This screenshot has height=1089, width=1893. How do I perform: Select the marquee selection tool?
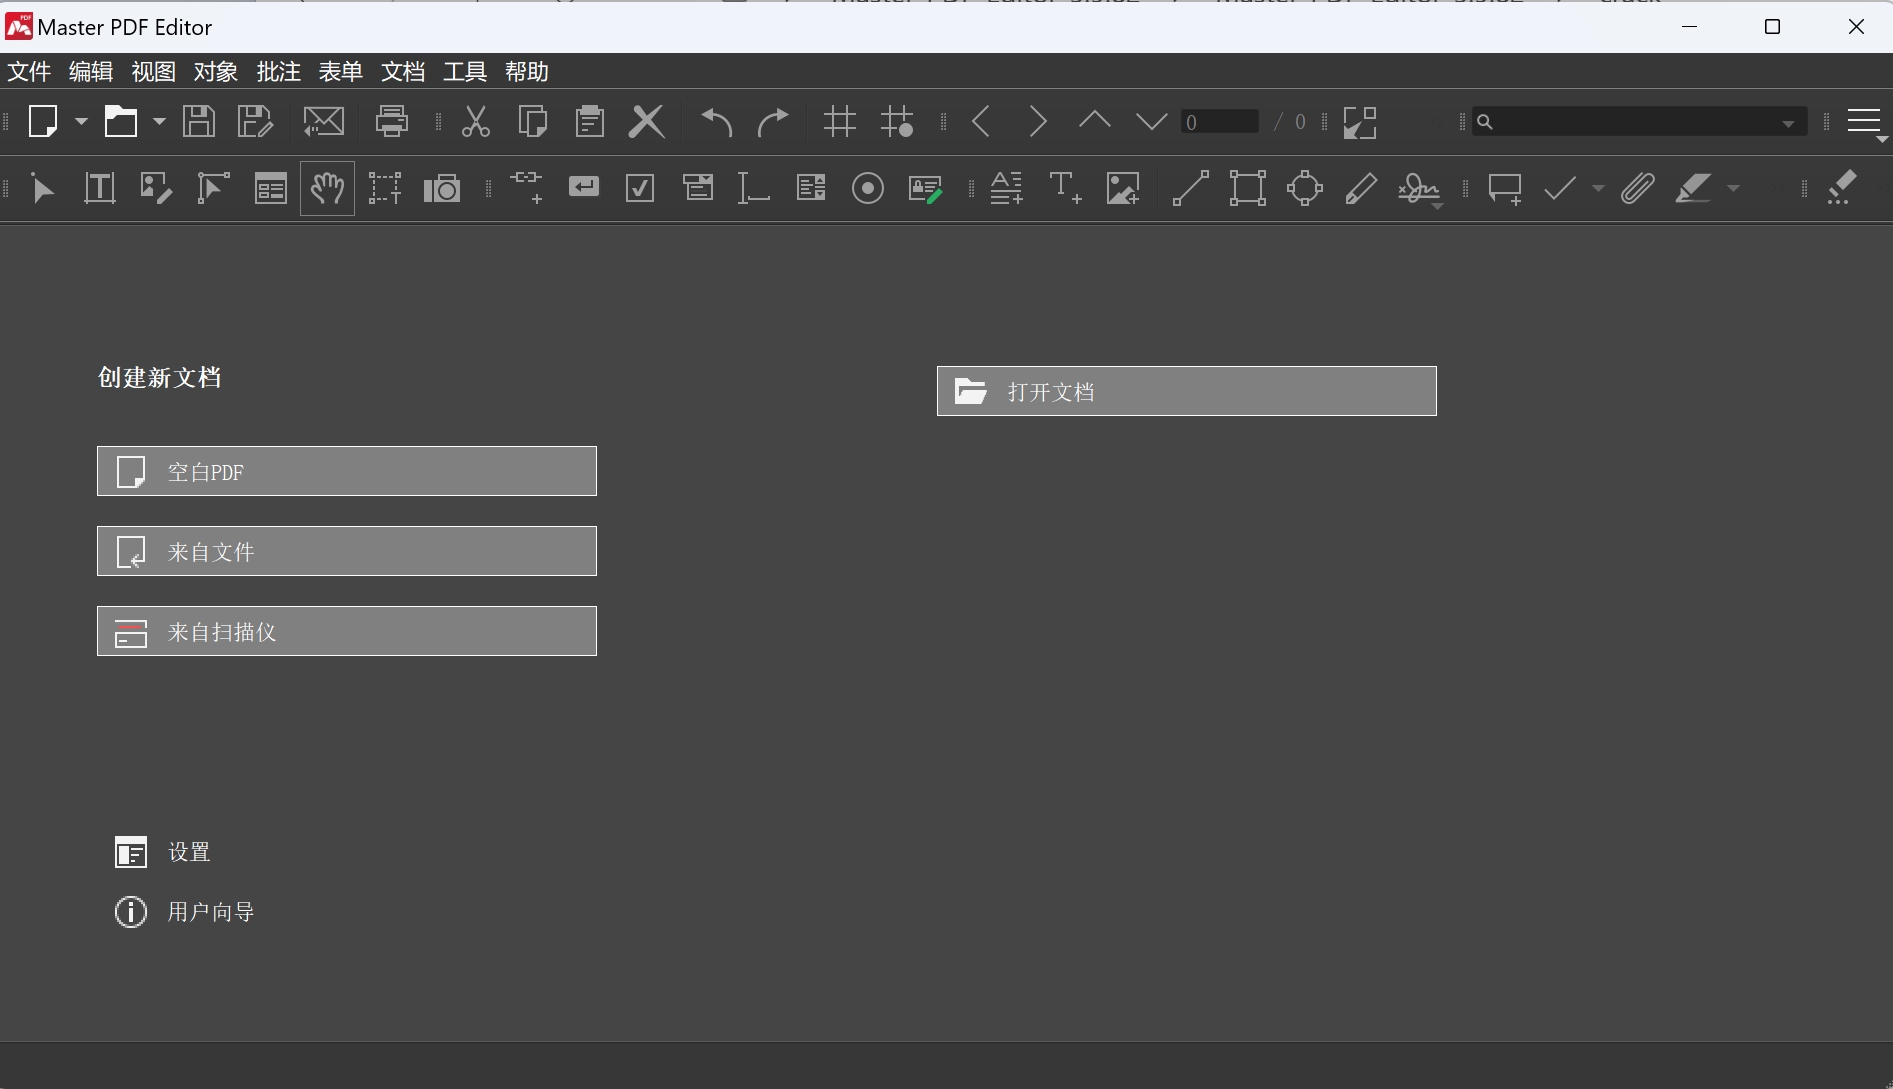pyautogui.click(x=384, y=188)
